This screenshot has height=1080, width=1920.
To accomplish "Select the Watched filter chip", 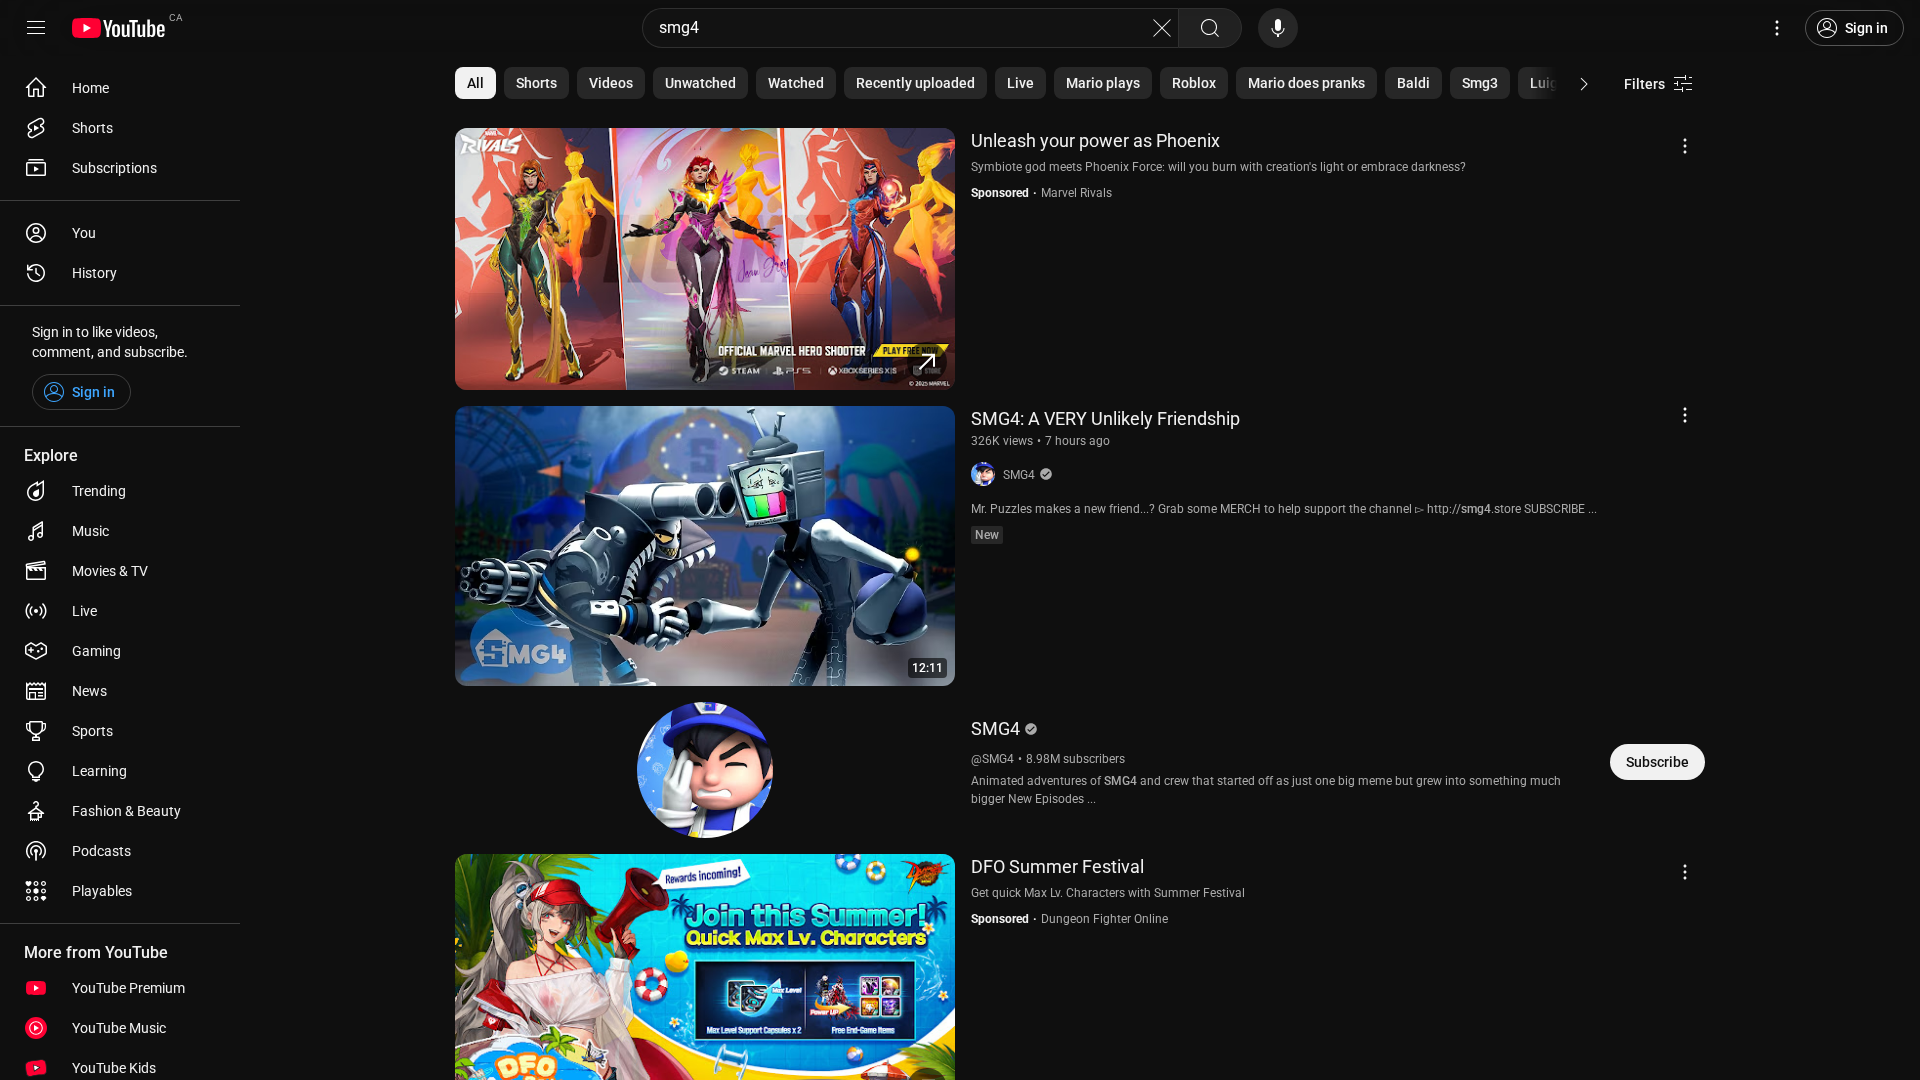I will 796,83.
